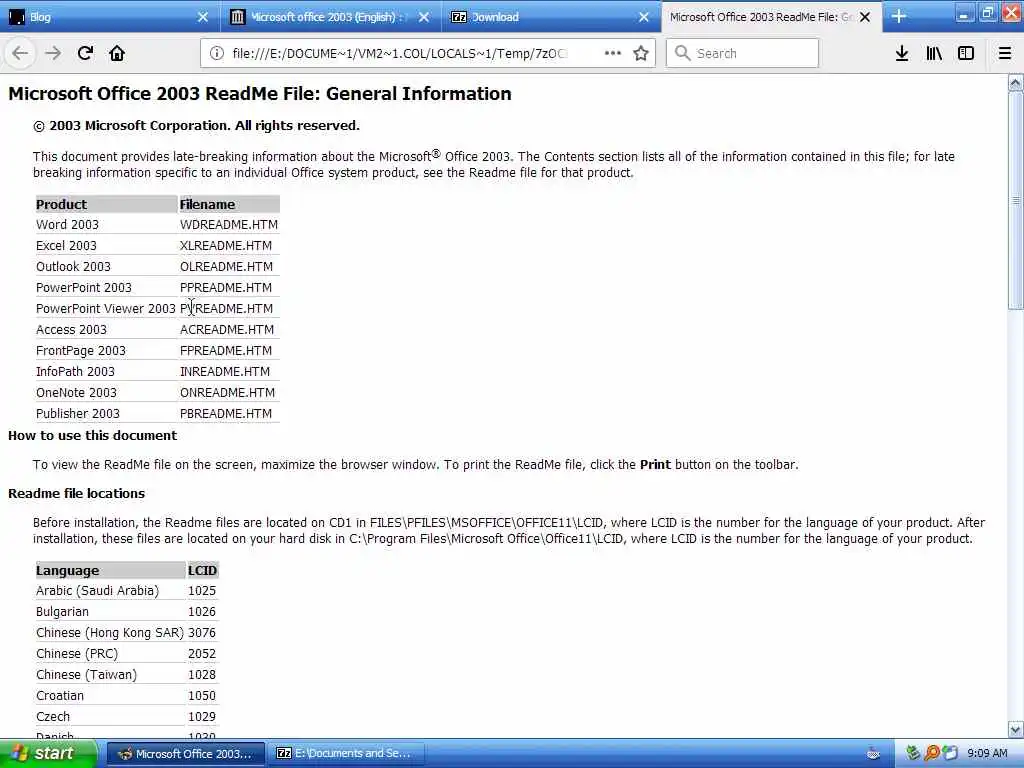
Task: Show site information for this file
Action: [217, 54]
